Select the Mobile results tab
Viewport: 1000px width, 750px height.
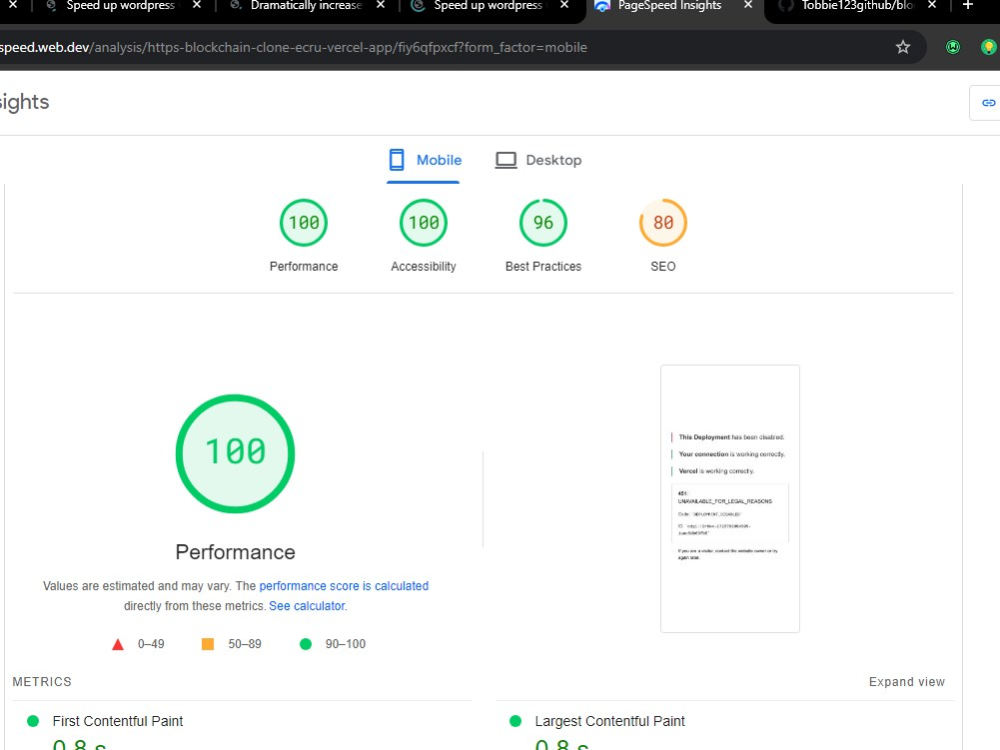pyautogui.click(x=424, y=160)
